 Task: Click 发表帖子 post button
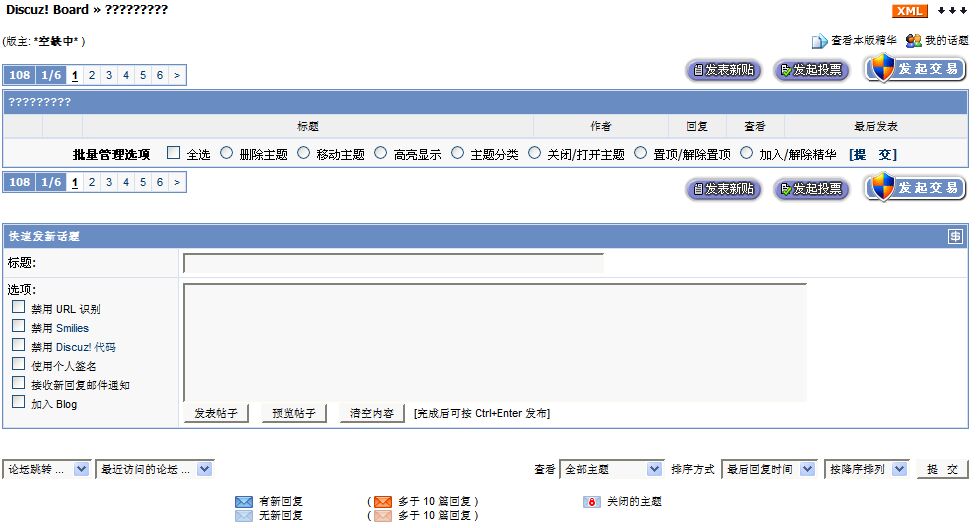[216, 413]
